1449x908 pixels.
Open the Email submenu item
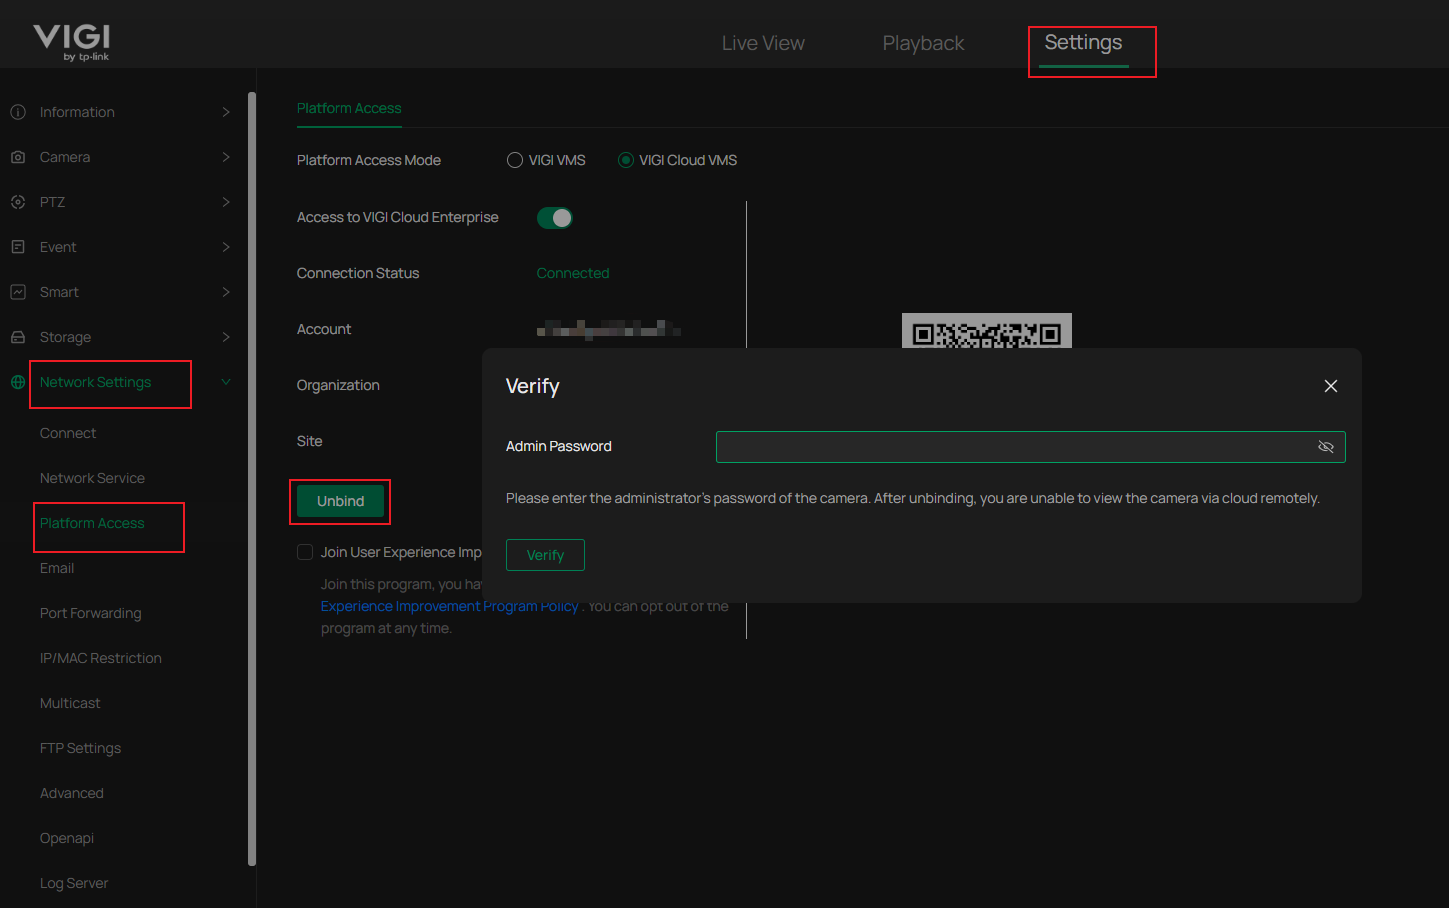pos(57,568)
